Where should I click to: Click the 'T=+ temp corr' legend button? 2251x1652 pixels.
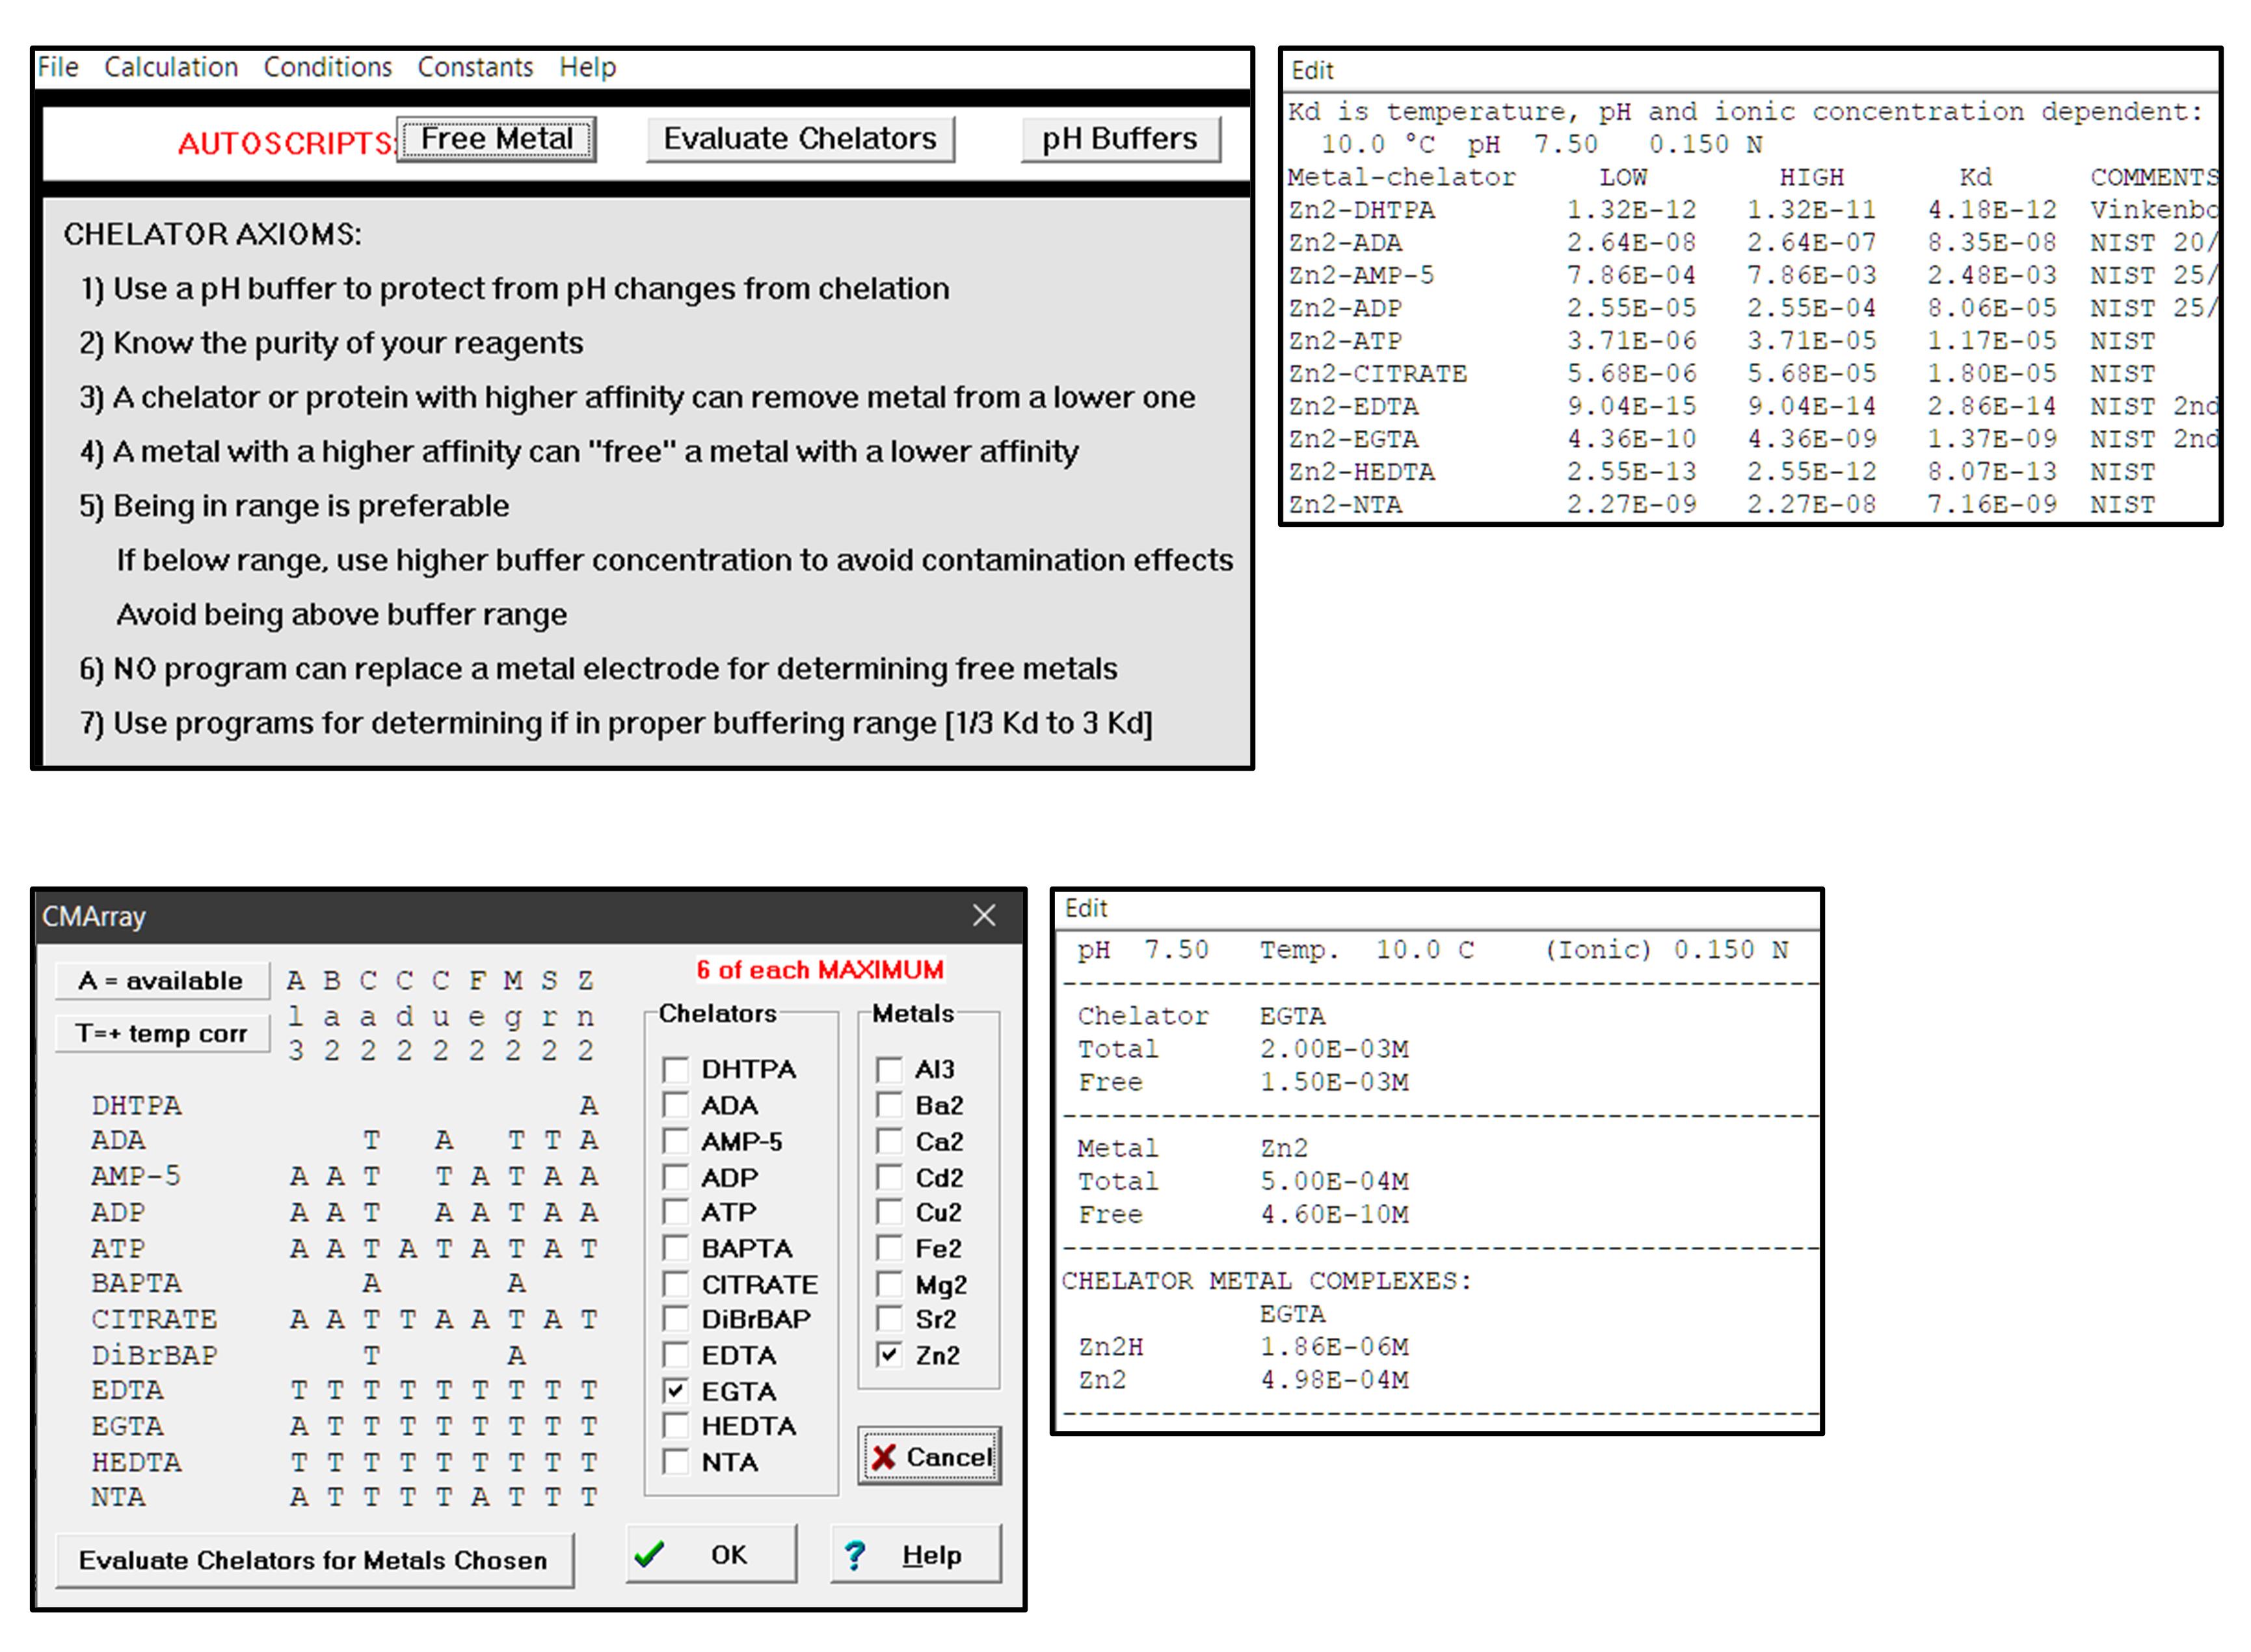162,1033
